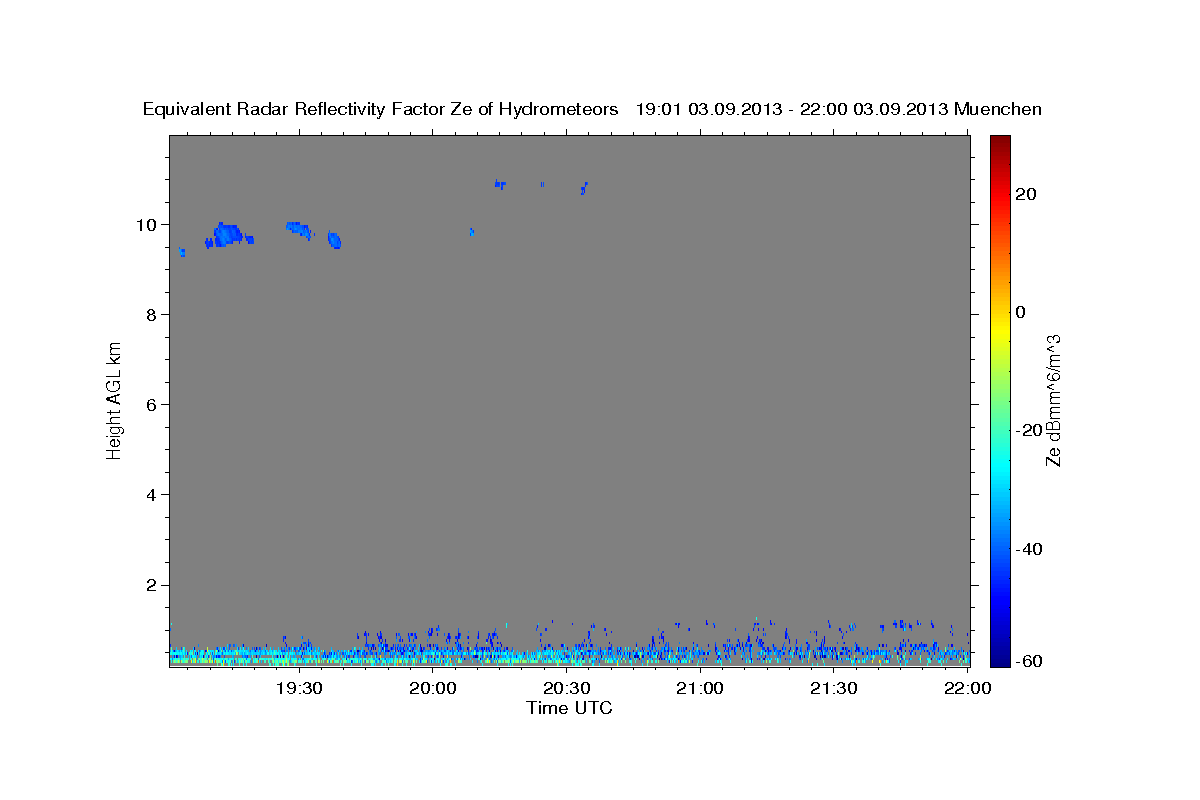Click the 'Height AGL km' axis label

tap(114, 400)
